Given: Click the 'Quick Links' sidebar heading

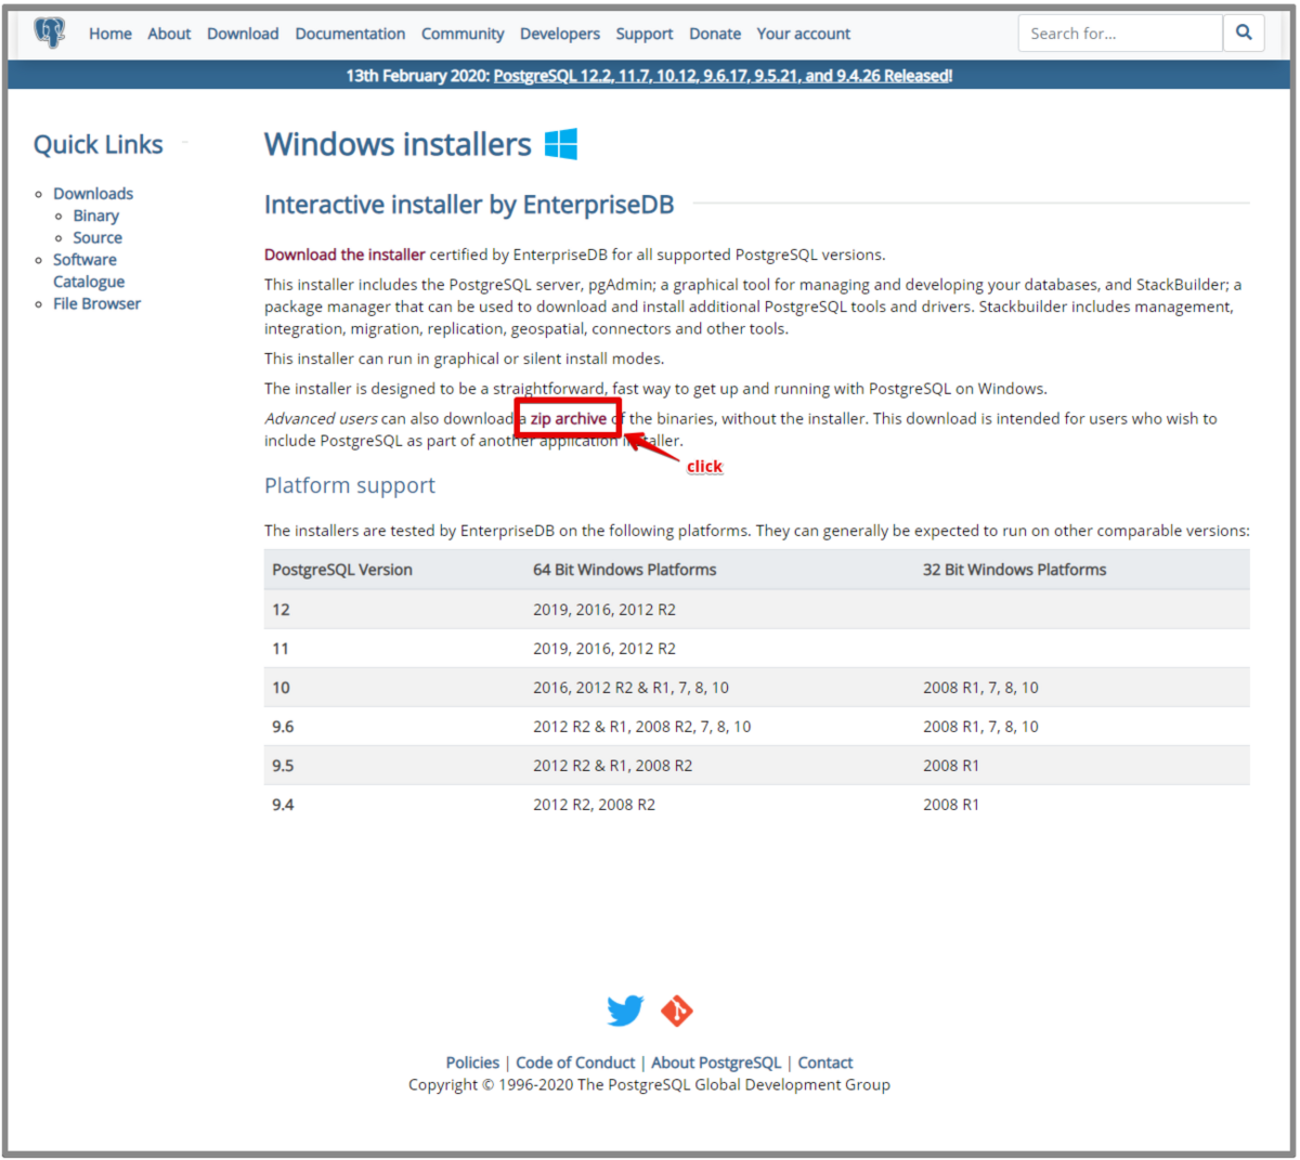Looking at the screenshot, I should pyautogui.click(x=98, y=144).
